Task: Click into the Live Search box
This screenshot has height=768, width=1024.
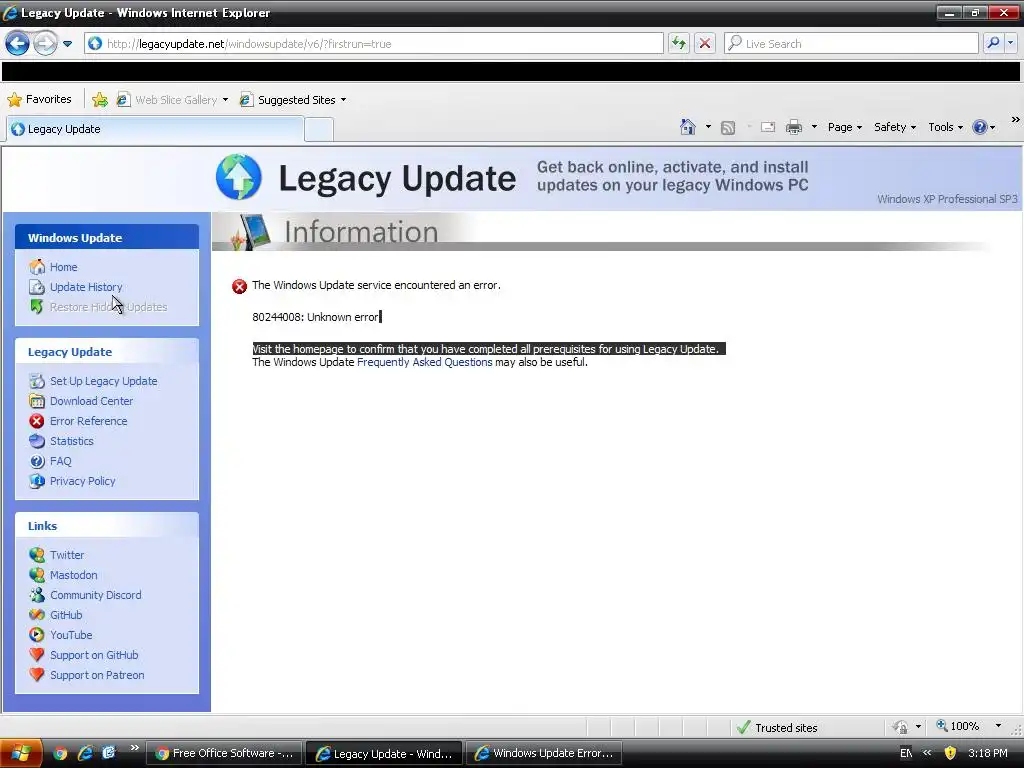Action: (851, 44)
